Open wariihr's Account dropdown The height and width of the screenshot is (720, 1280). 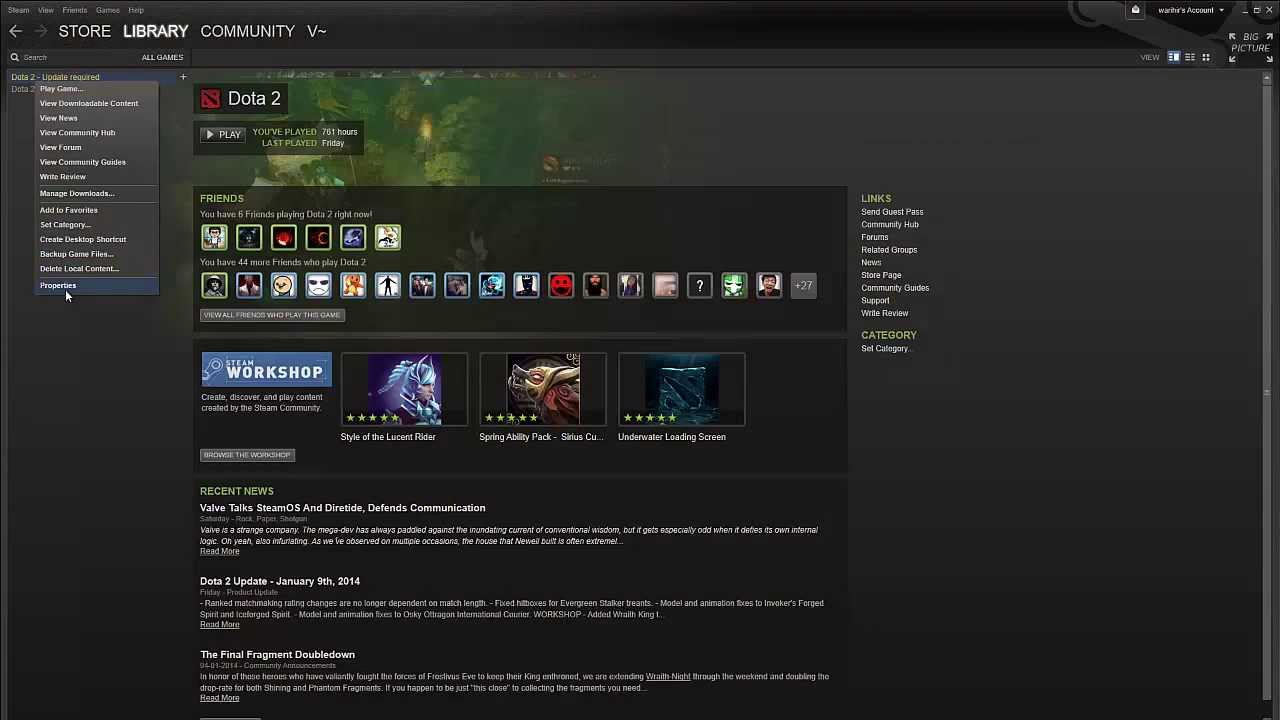coord(1191,10)
